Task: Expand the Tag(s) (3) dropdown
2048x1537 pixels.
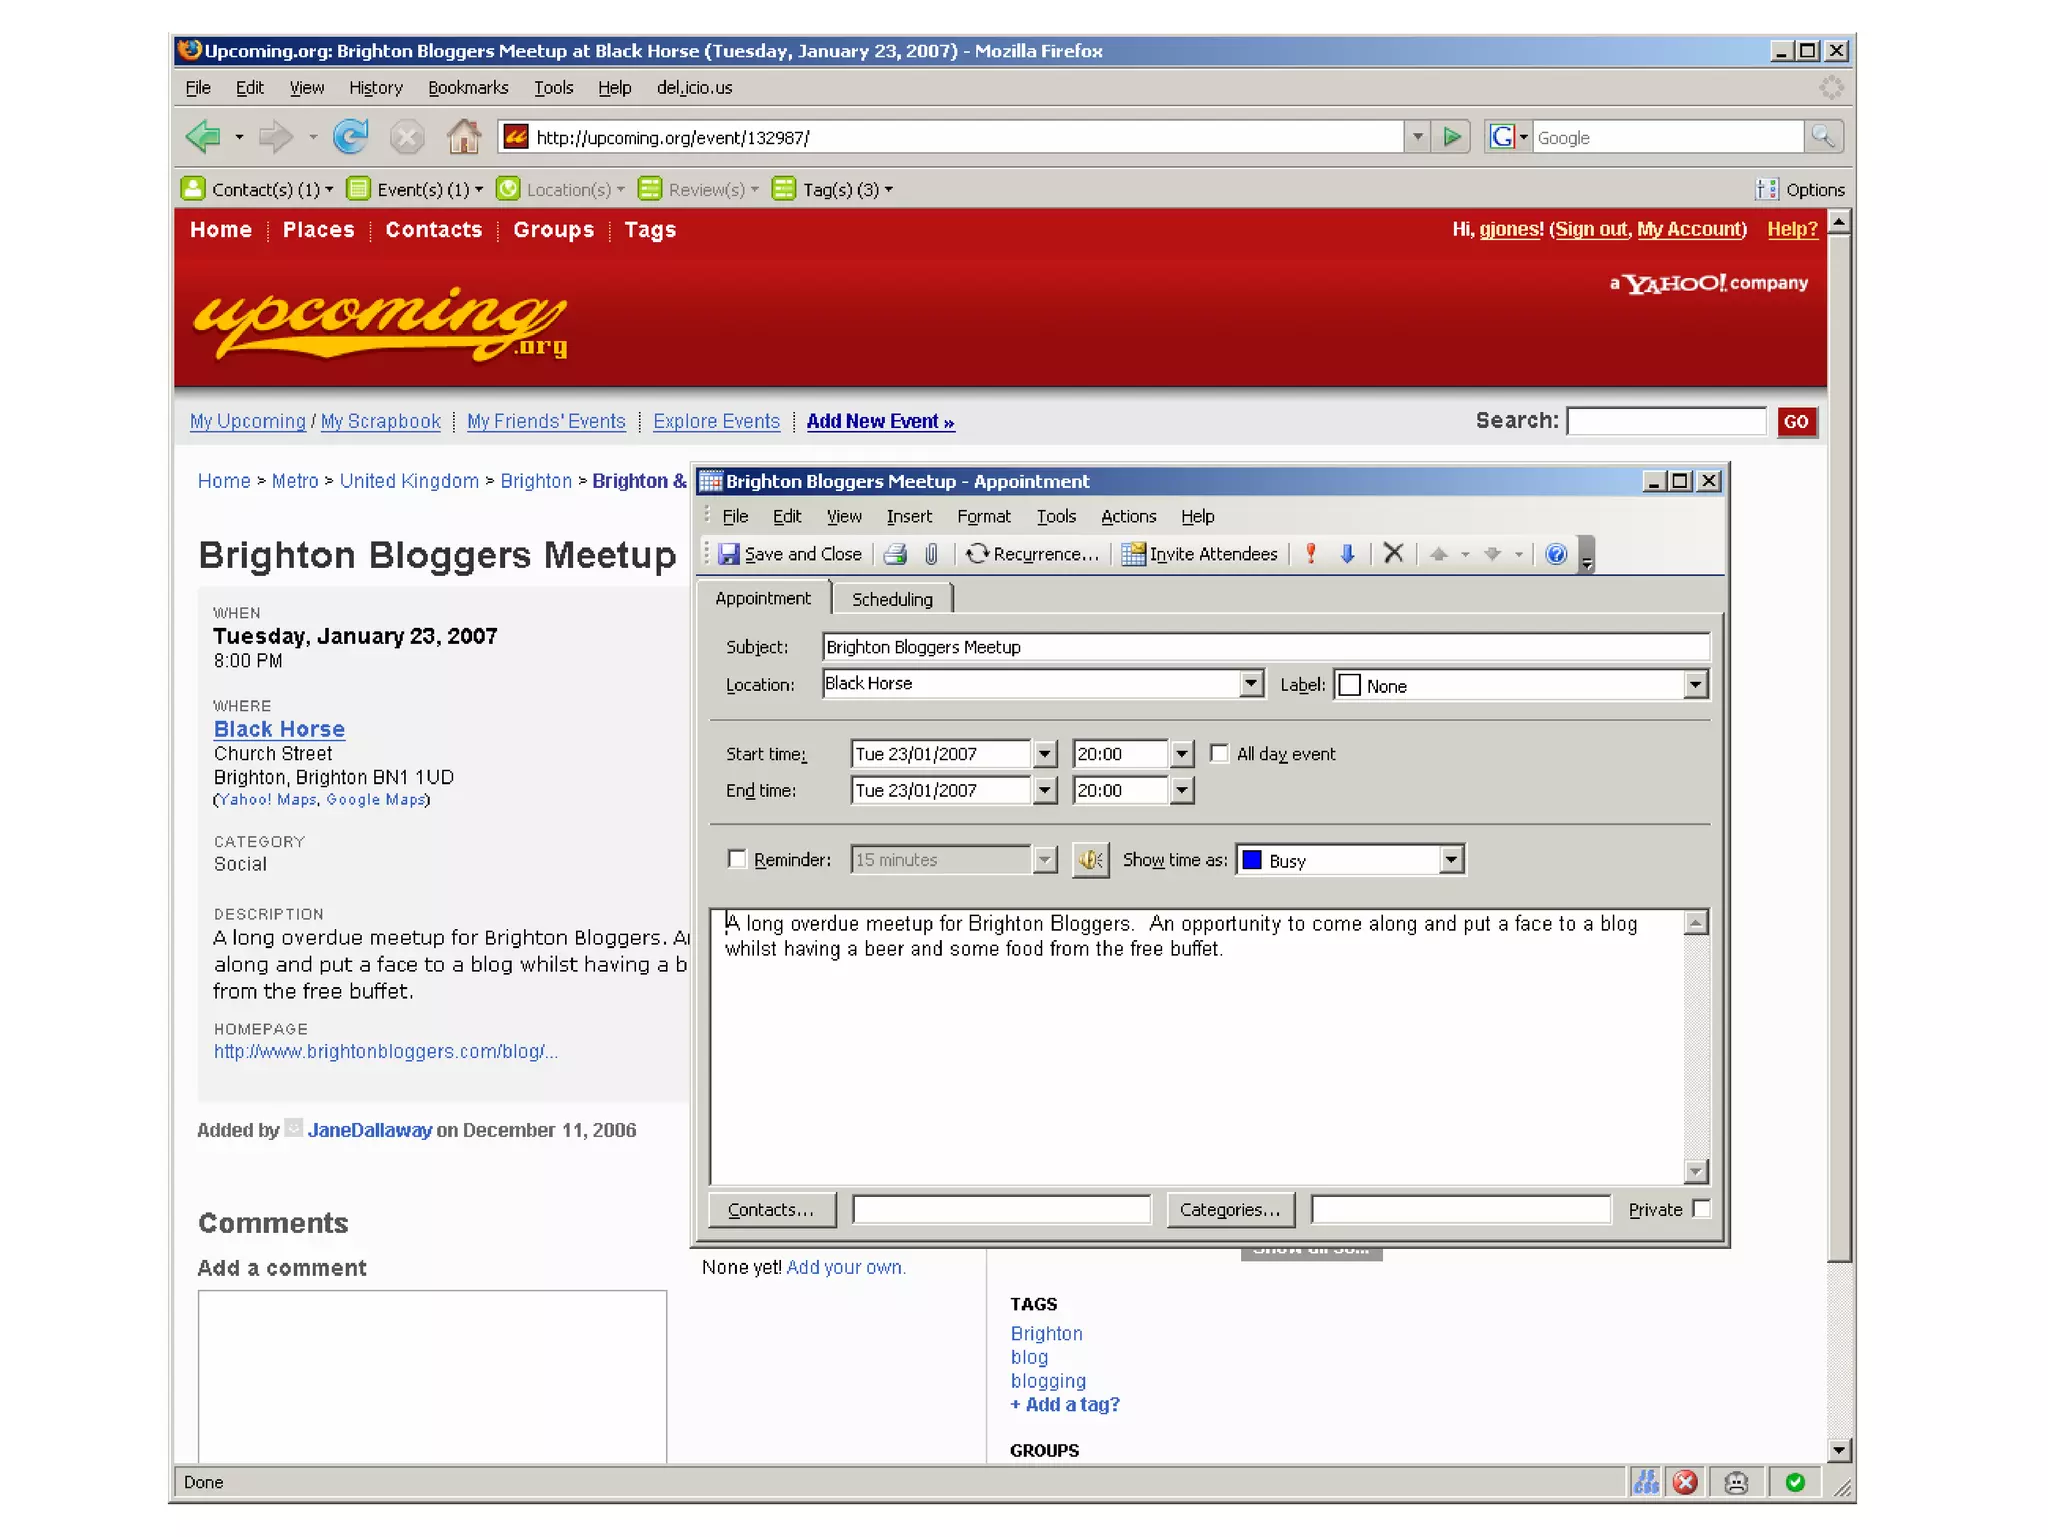Action: coord(888,189)
